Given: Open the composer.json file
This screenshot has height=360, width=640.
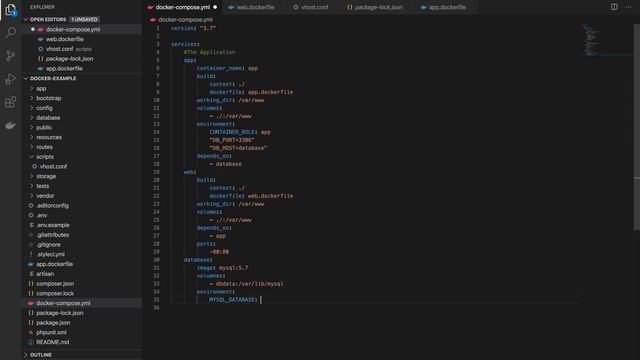Looking at the screenshot, I should point(82,284).
